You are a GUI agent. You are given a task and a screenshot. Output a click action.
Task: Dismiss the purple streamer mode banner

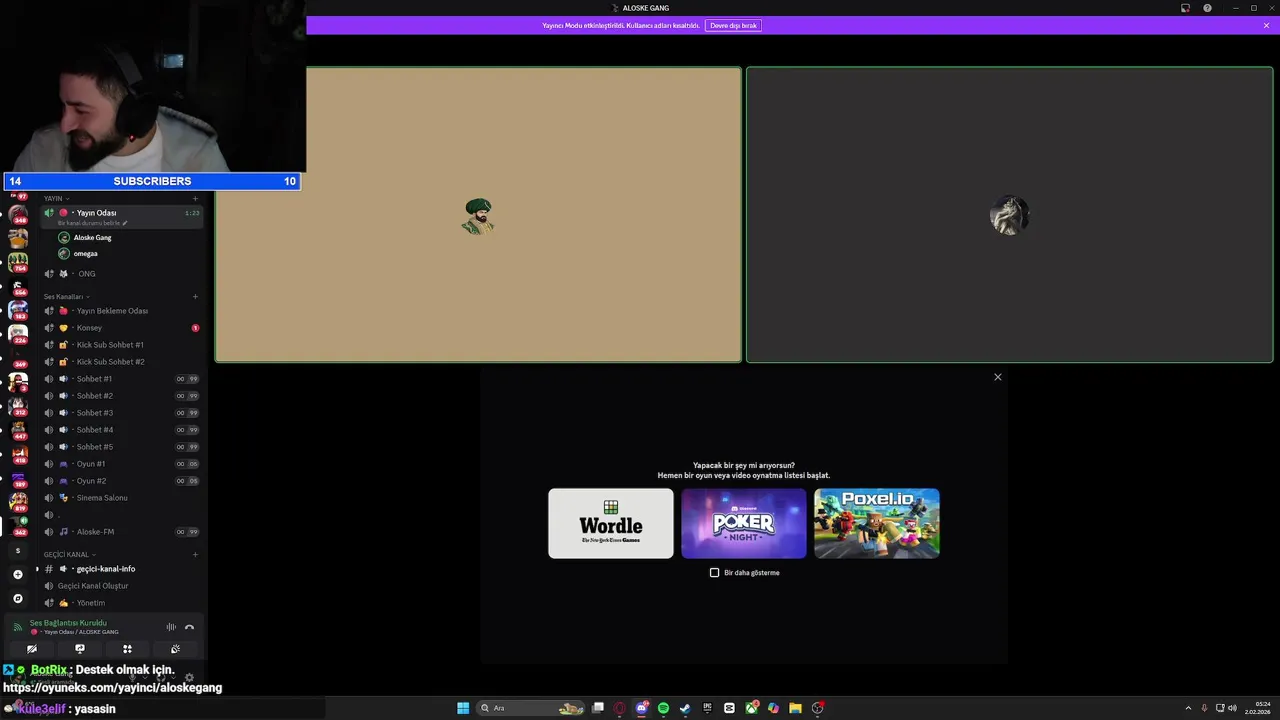1266,25
